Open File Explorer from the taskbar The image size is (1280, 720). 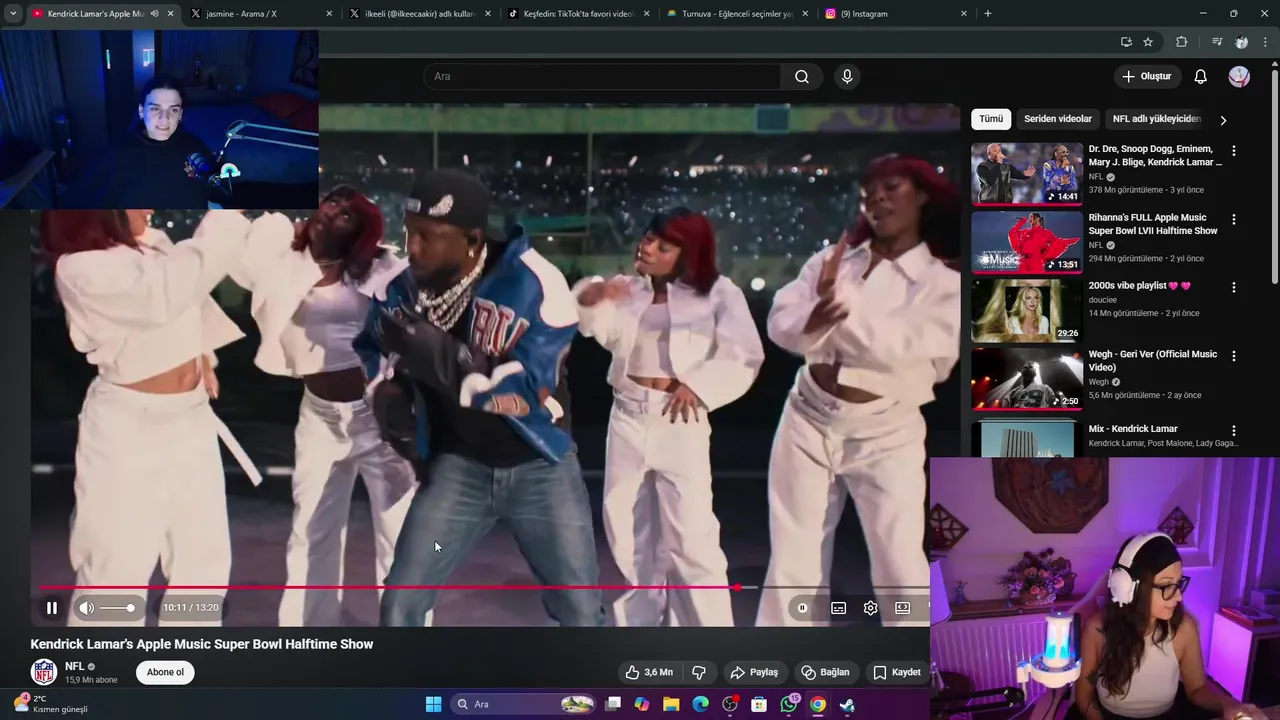click(671, 704)
